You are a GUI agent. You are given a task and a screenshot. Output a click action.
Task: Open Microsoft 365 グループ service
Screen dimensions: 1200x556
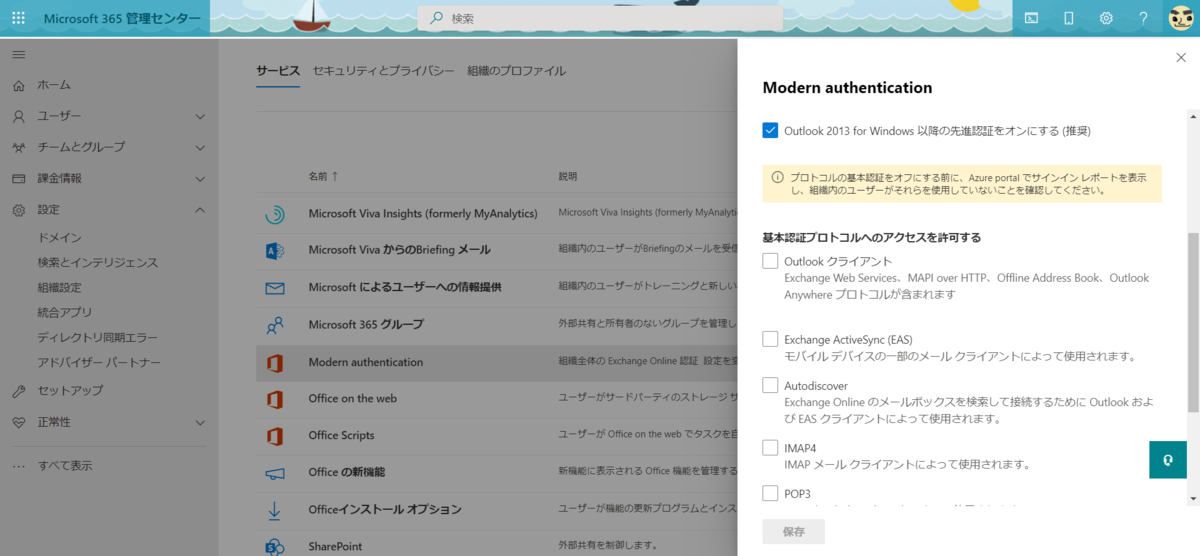point(366,325)
